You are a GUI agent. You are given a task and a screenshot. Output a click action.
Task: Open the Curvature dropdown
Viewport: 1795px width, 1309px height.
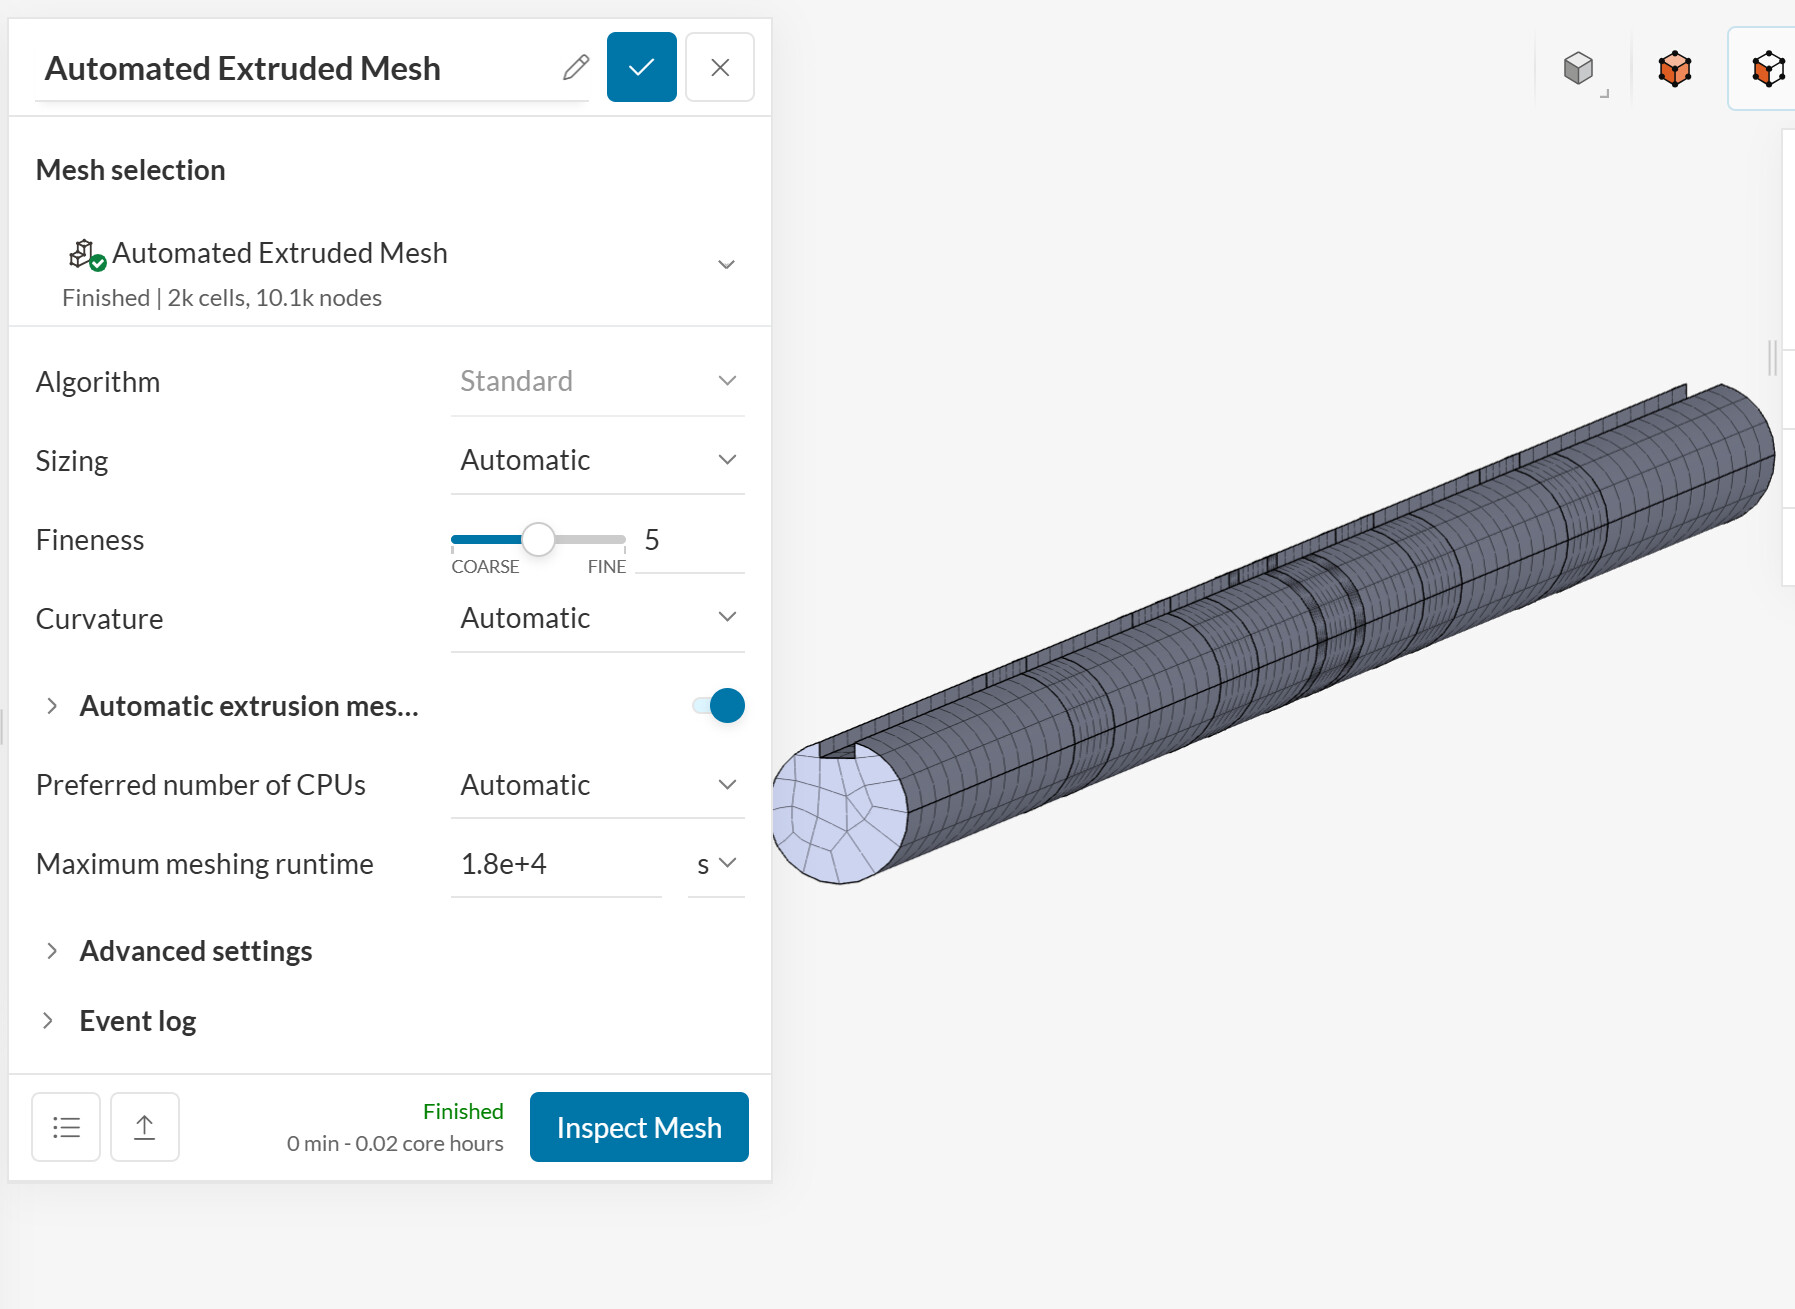597,618
